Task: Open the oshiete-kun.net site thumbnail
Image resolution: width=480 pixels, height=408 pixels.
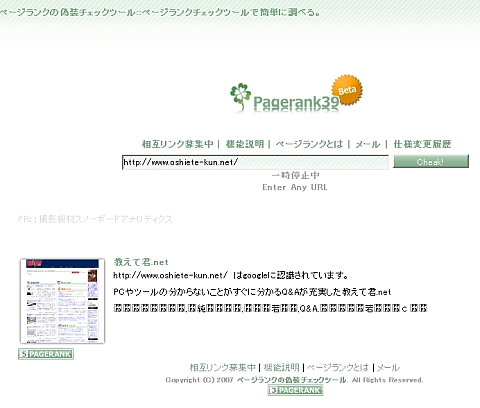Action: 62,301
